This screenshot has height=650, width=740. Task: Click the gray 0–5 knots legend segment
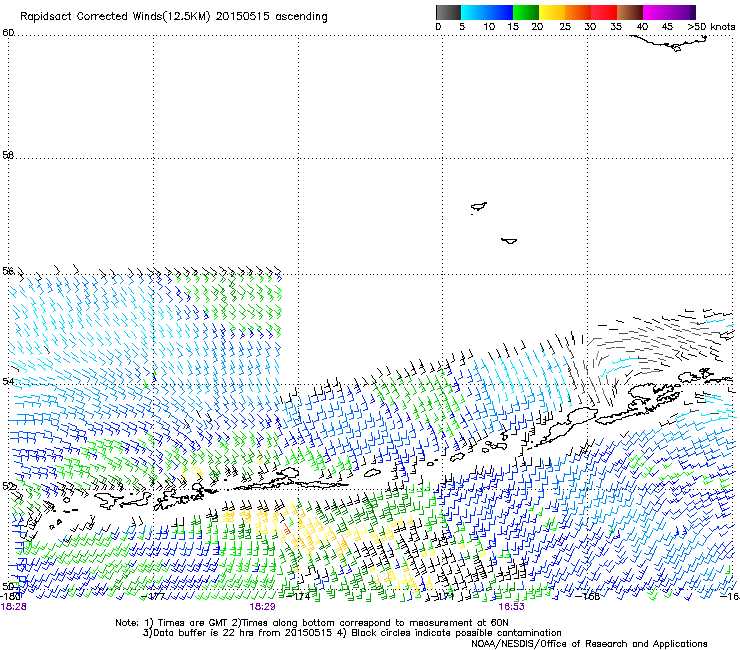point(448,12)
